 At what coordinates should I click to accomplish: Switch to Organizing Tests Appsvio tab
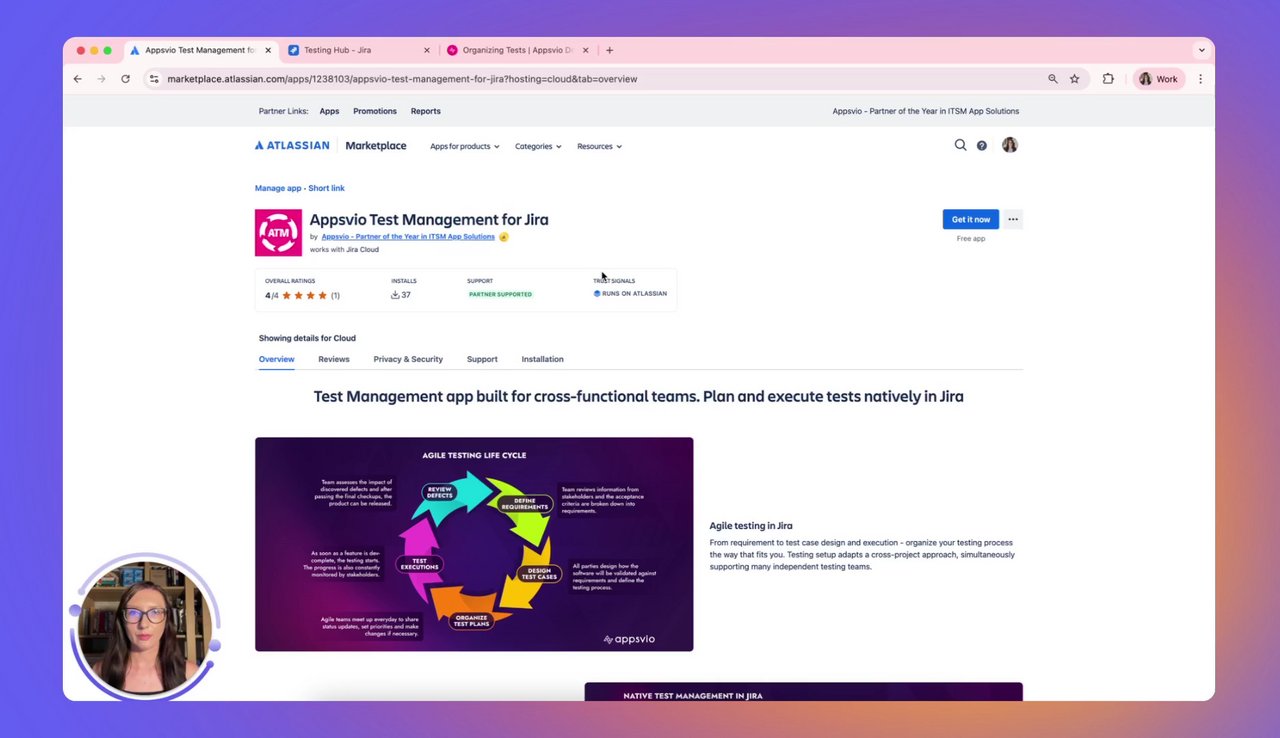[517, 50]
